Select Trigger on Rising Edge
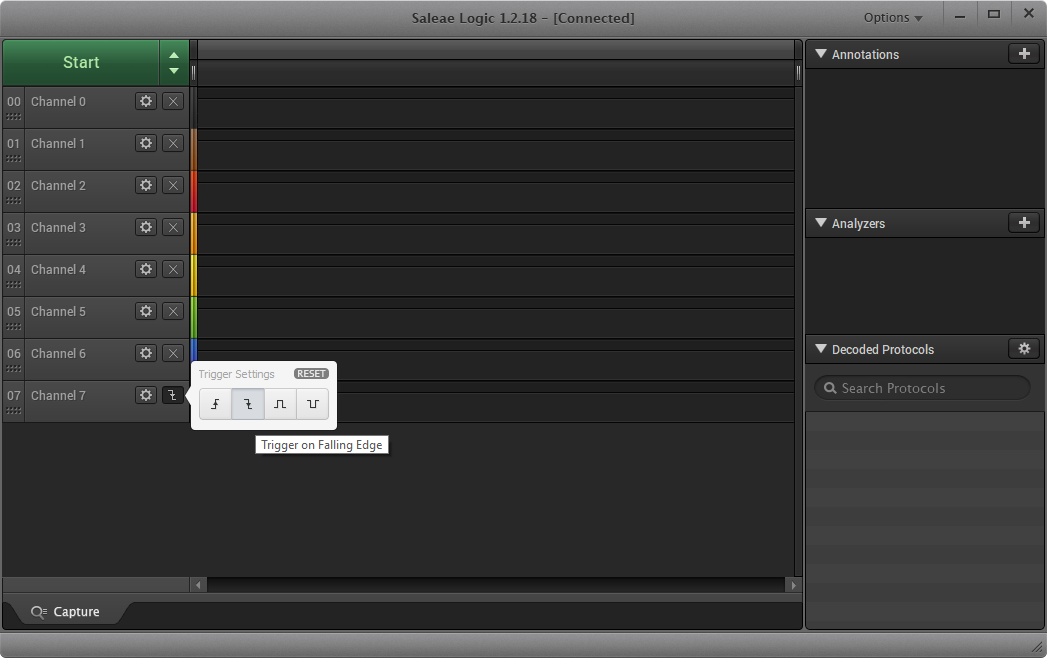1047x658 pixels. pyautogui.click(x=215, y=404)
